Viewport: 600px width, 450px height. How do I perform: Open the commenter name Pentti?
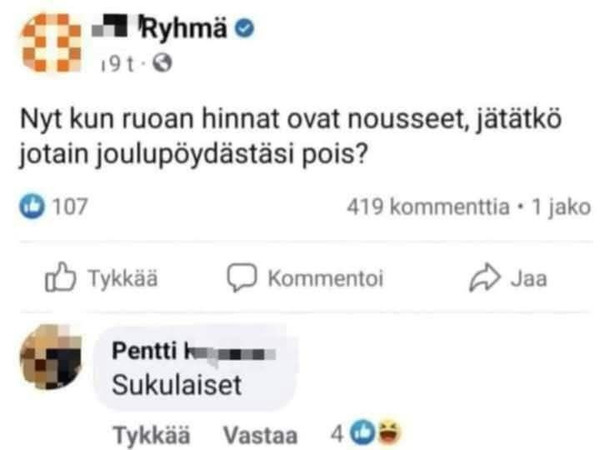(x=145, y=351)
